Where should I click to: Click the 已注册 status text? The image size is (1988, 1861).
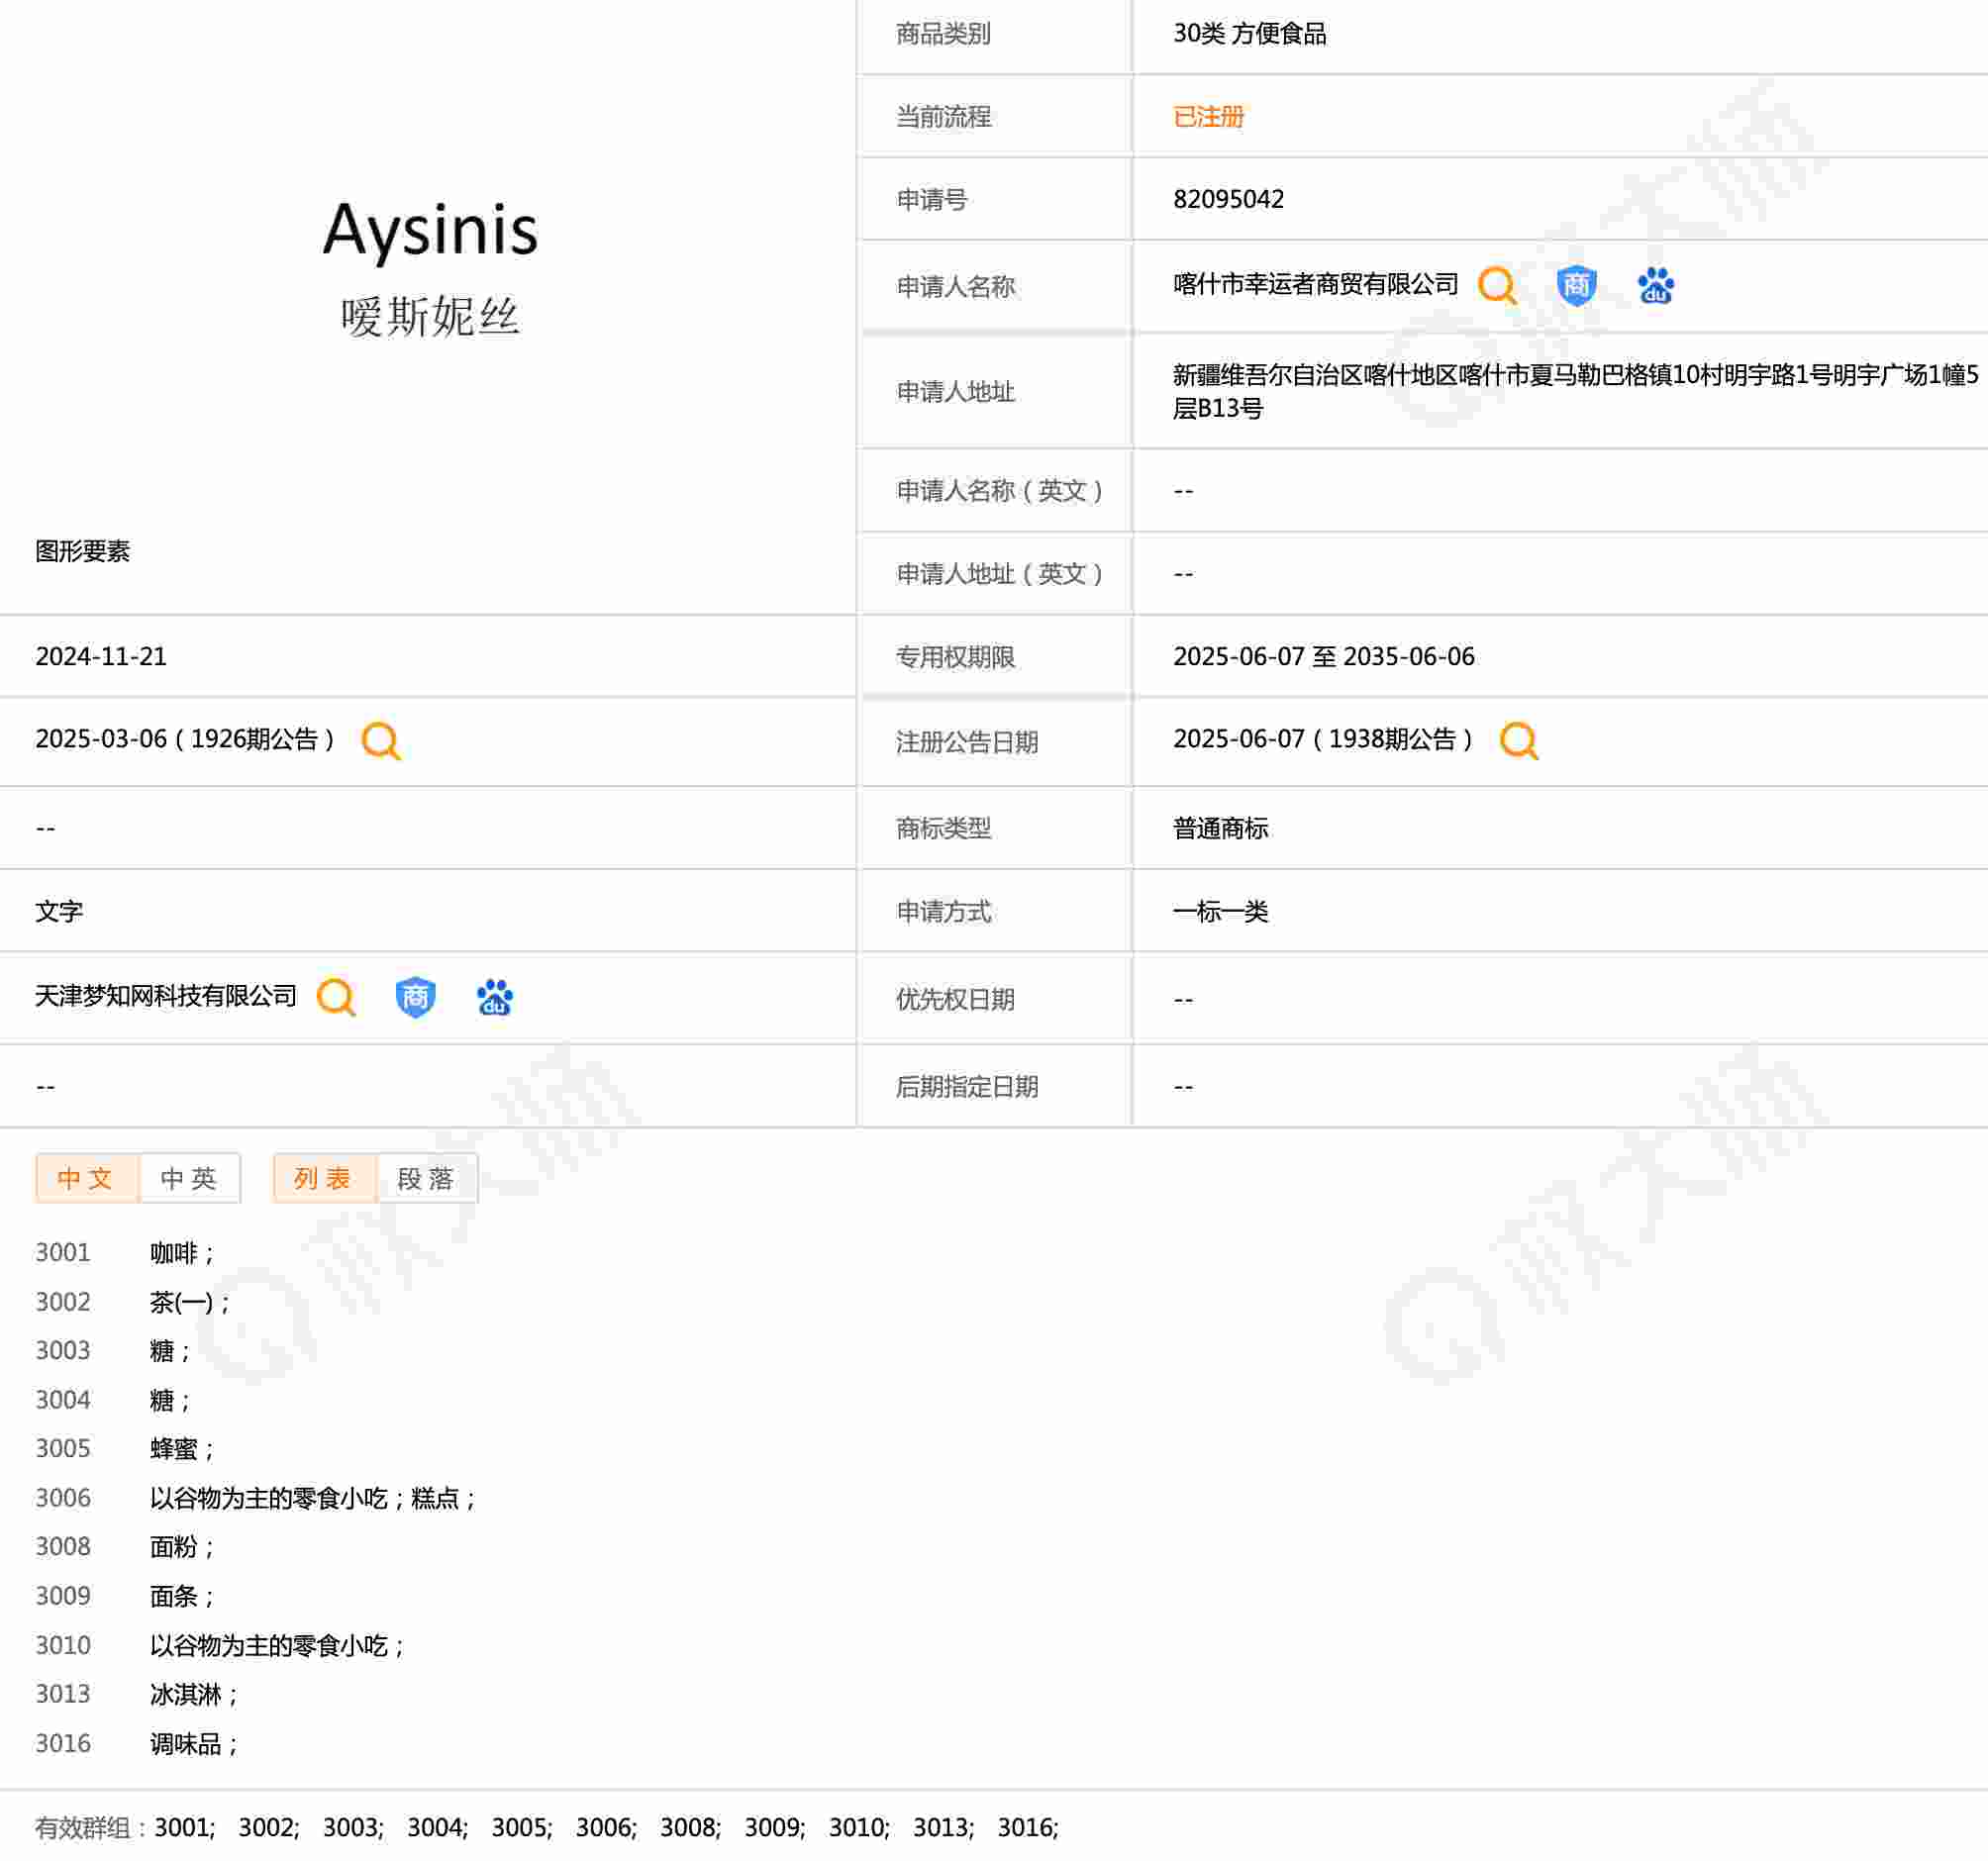click(x=1208, y=117)
